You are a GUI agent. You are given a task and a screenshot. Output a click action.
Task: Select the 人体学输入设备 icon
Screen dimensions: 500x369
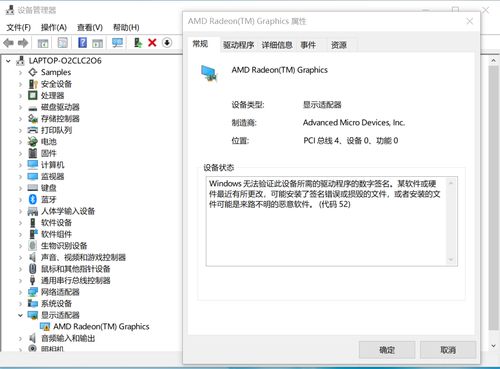pyautogui.click(x=33, y=211)
